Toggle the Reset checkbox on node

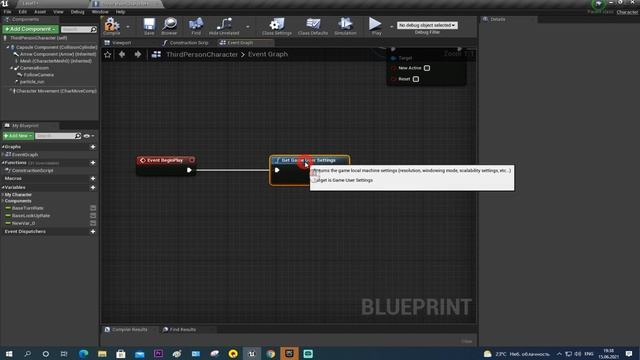click(416, 79)
